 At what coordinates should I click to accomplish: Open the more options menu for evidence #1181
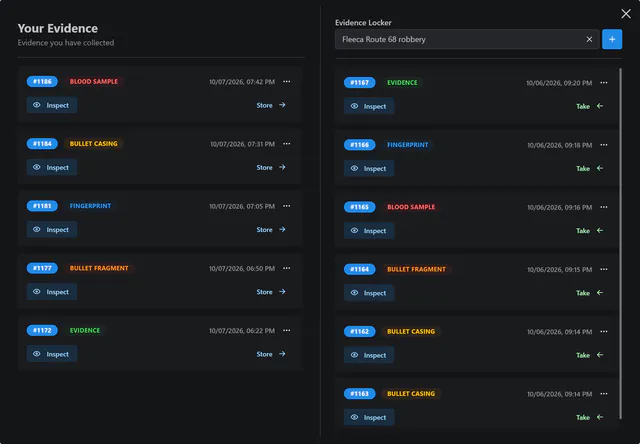tap(287, 206)
